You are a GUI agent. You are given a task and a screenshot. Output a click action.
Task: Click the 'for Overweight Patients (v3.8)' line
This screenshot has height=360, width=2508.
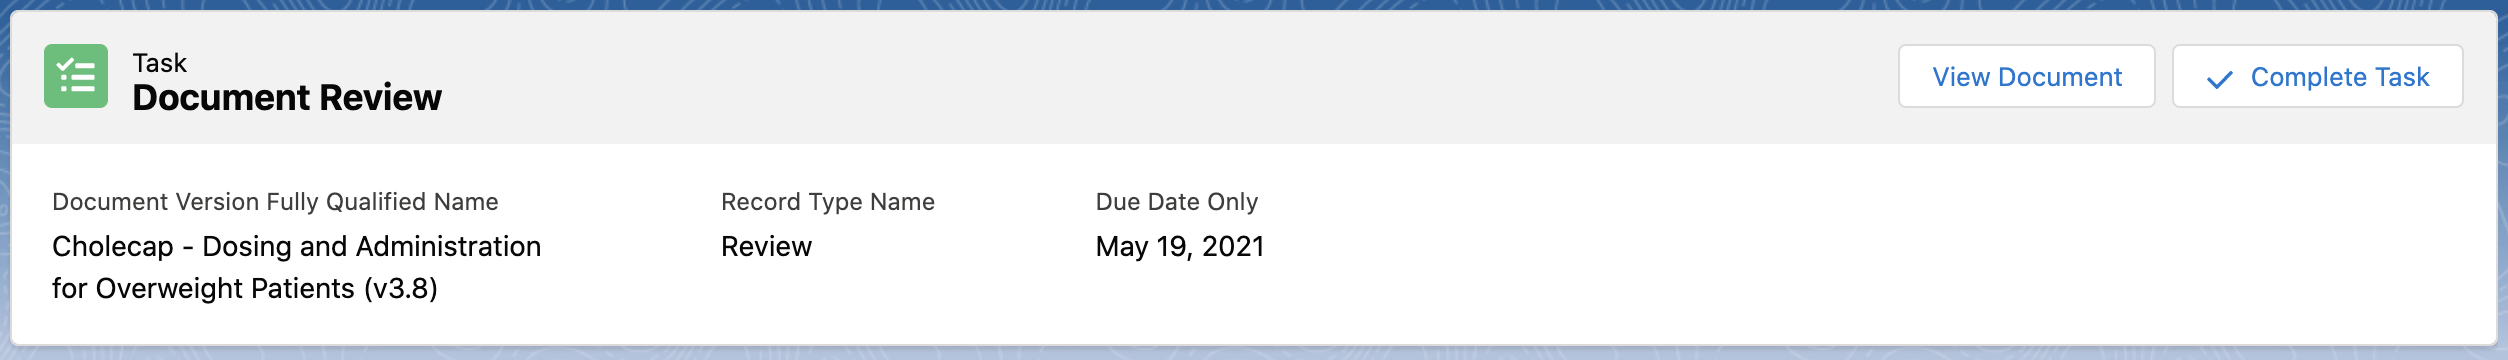245,288
